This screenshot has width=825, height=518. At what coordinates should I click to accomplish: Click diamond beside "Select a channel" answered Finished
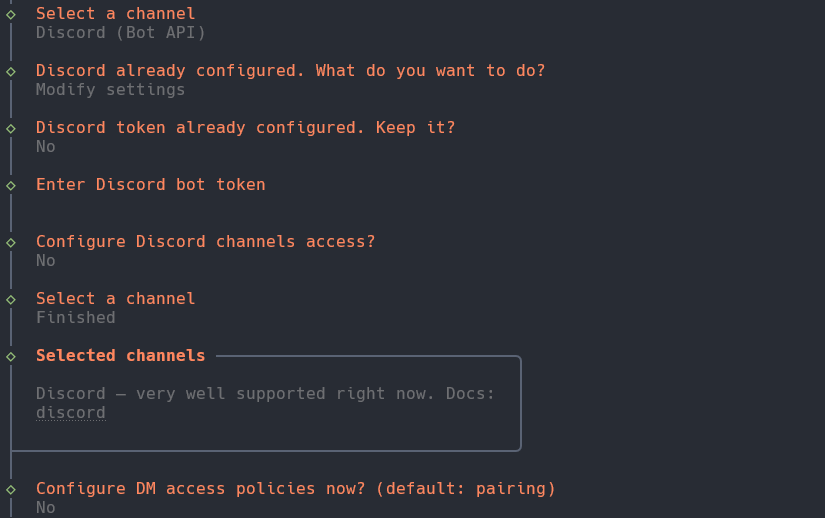(x=11, y=299)
